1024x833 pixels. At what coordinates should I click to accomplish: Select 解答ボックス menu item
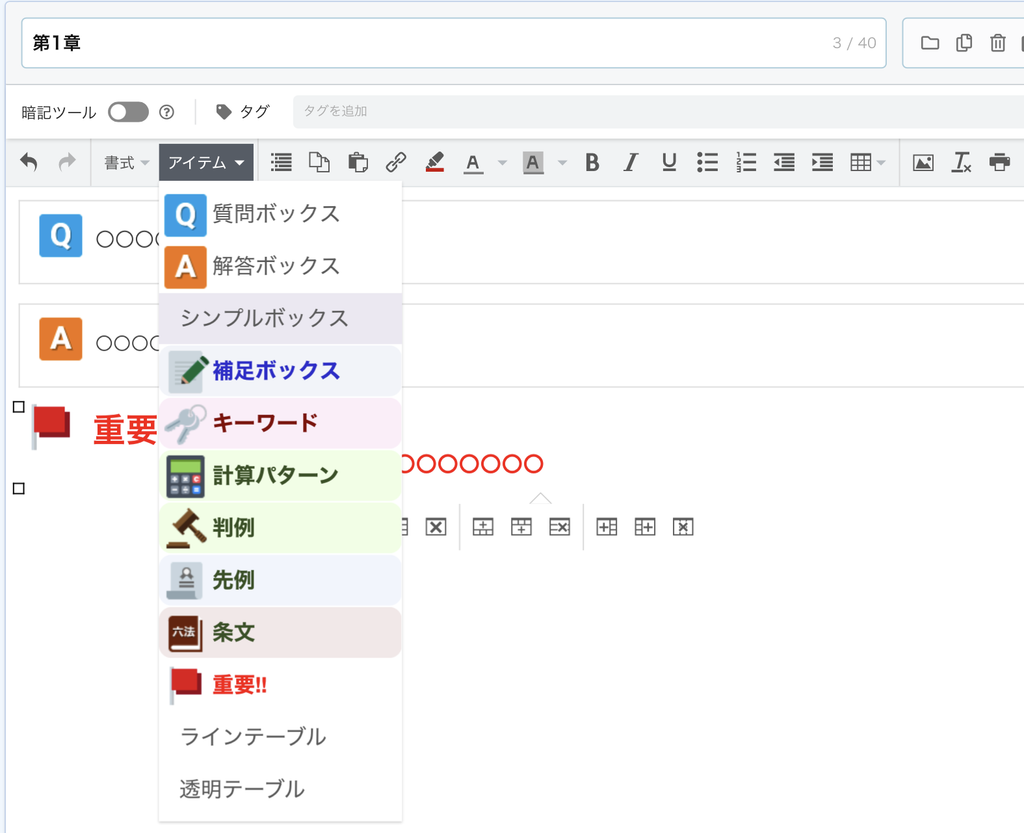(280, 266)
